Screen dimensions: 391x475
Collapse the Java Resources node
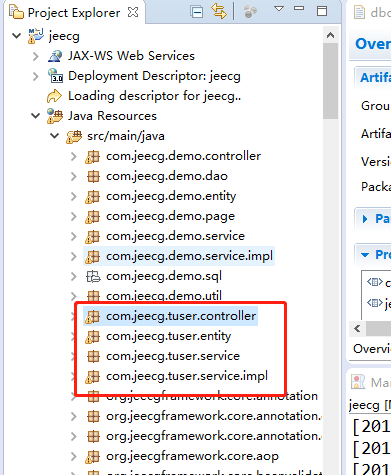coord(36,116)
